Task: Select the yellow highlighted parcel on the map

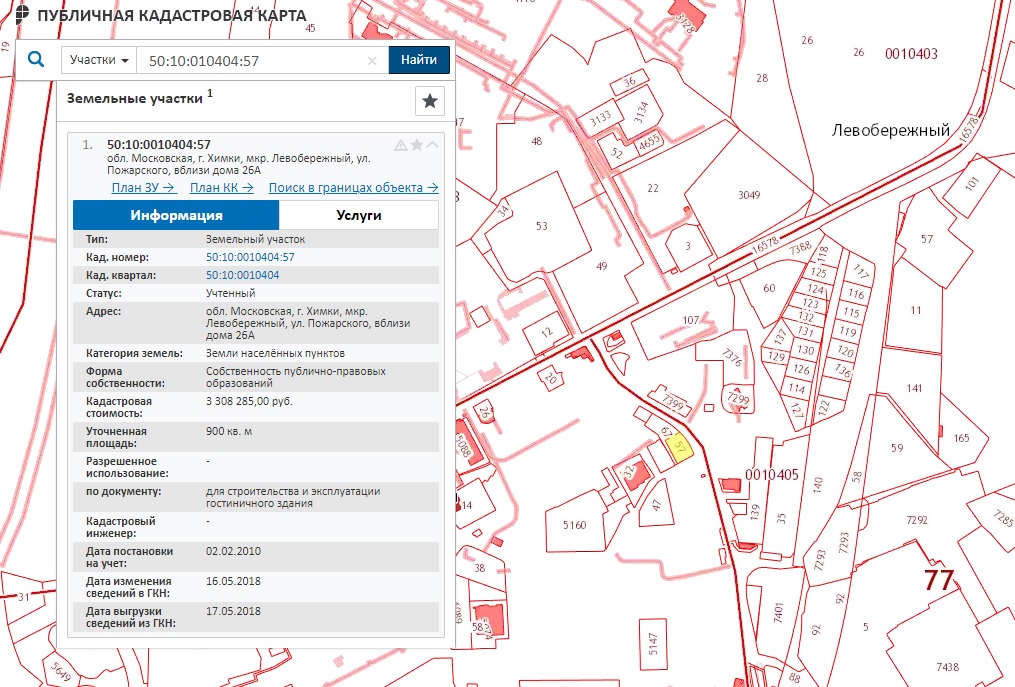Action: (x=680, y=448)
